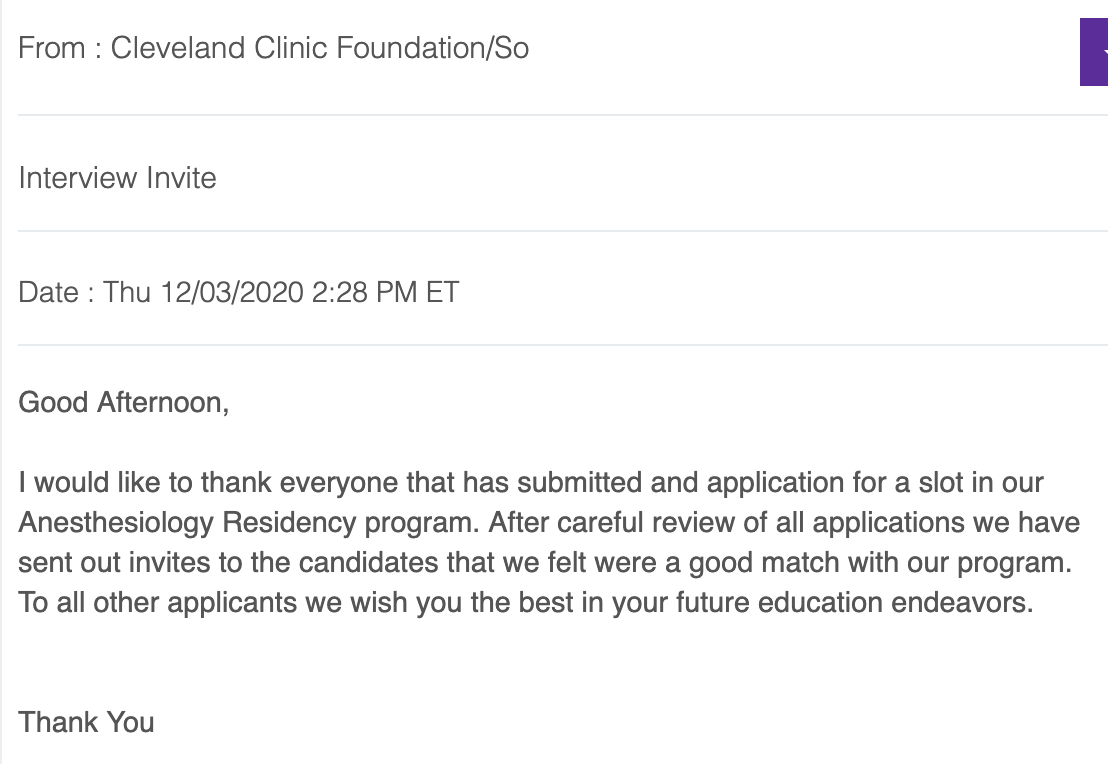Screen dimensions: 1108x764
Task: Click the line starting 'I would like to thank'
Action: (x=531, y=483)
